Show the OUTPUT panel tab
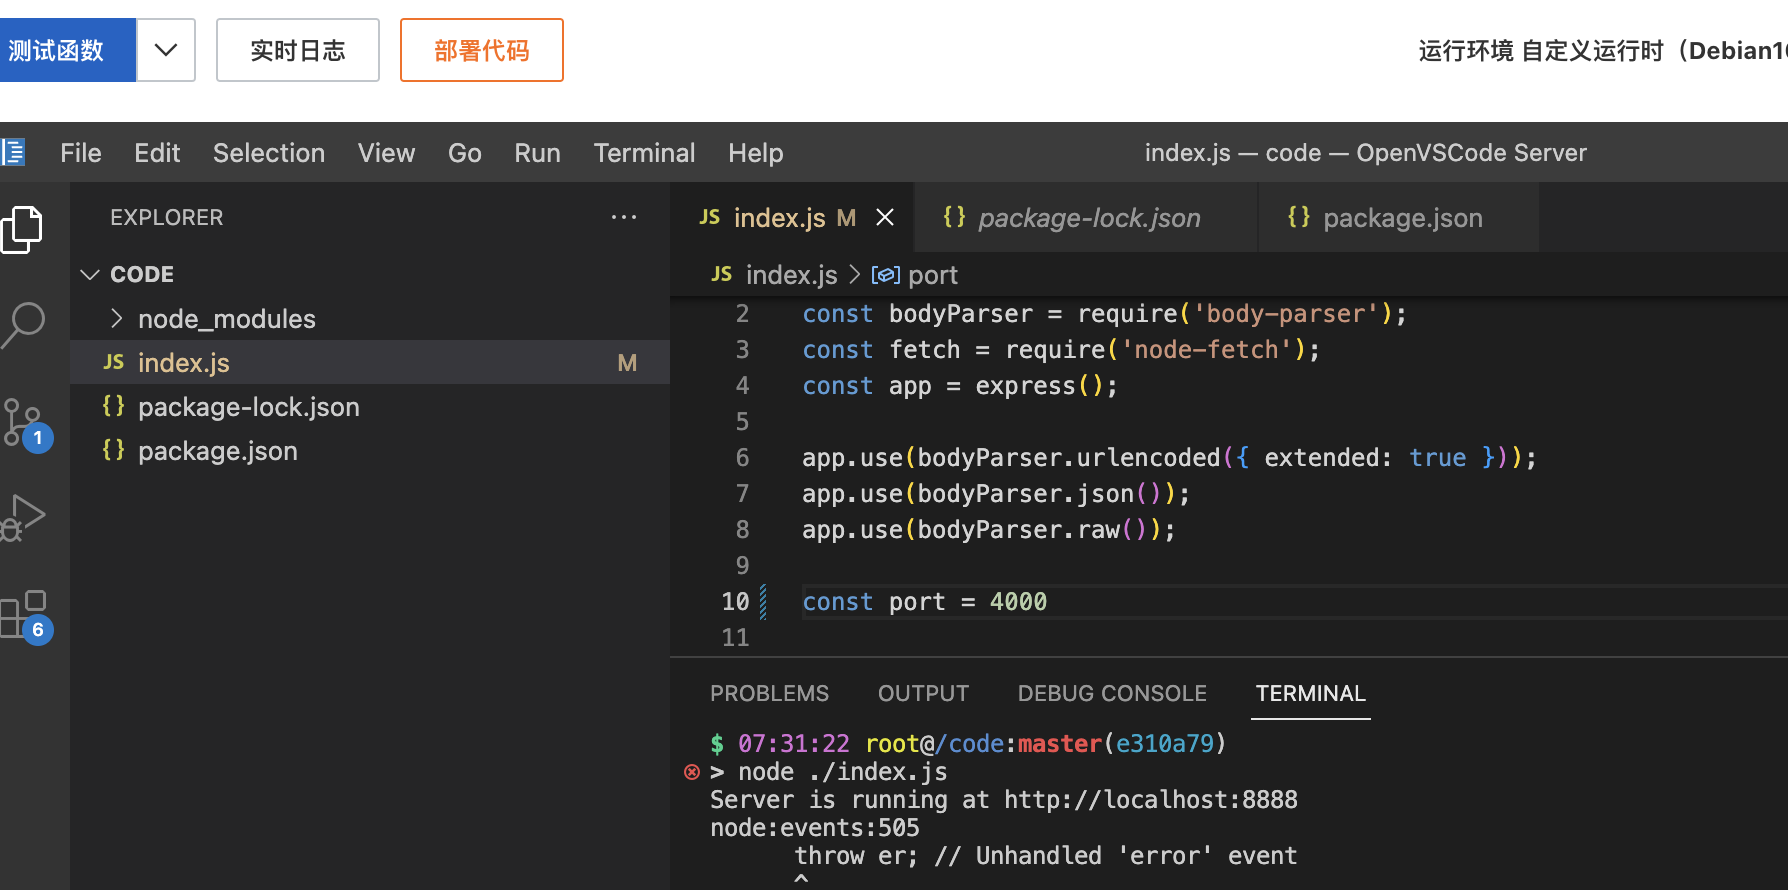The width and height of the screenshot is (1788, 890). pos(923,693)
